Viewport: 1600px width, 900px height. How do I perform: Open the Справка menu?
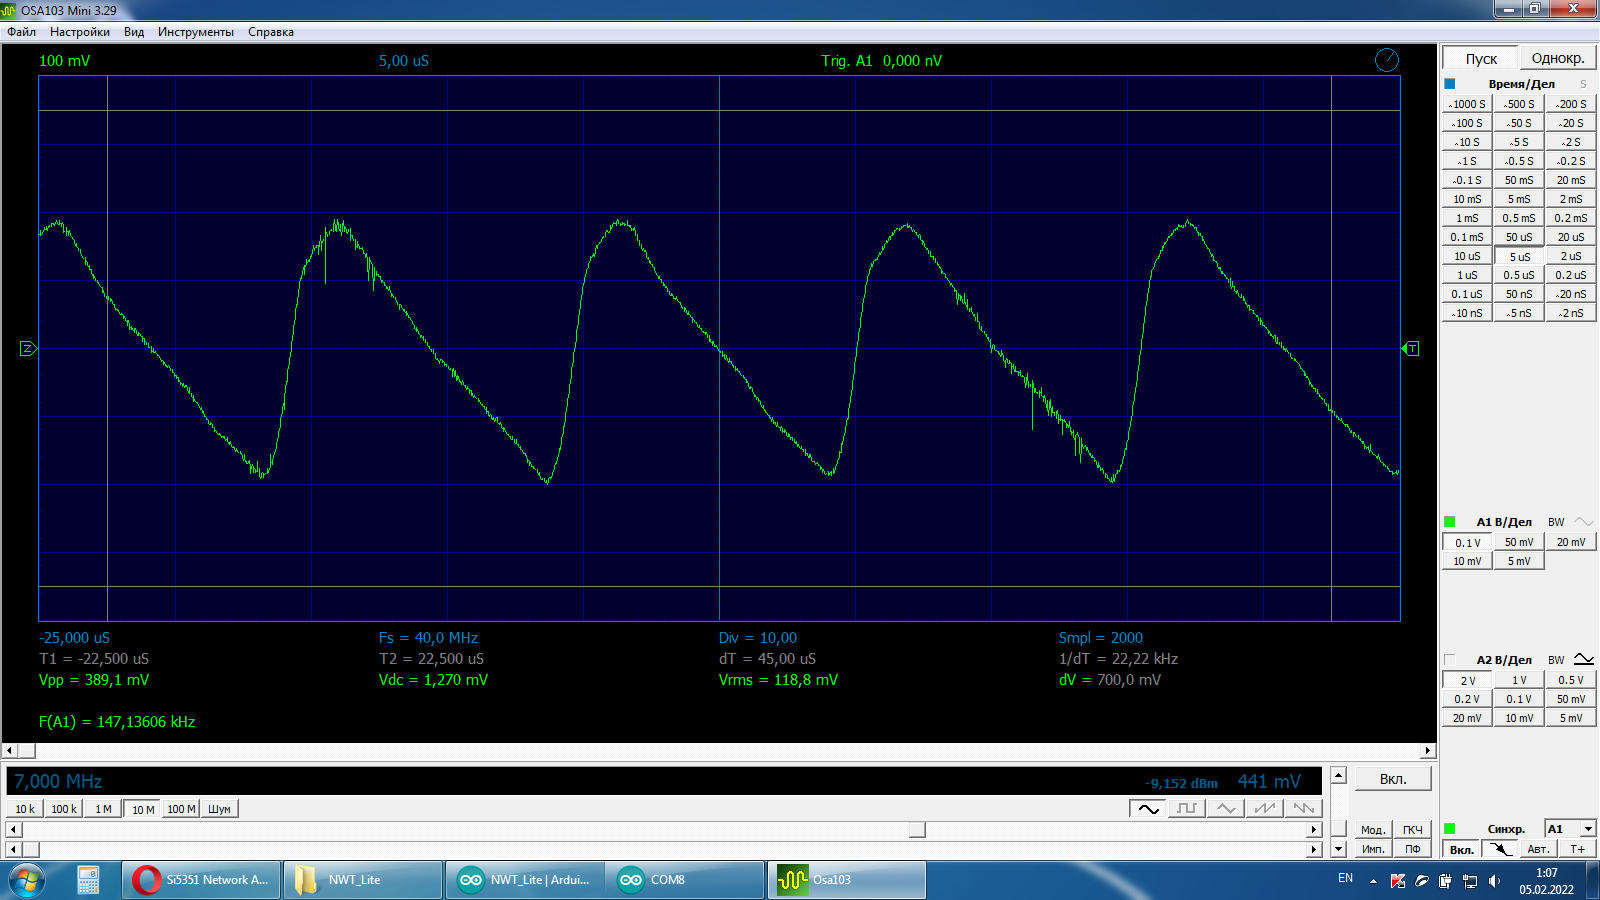[x=271, y=32]
